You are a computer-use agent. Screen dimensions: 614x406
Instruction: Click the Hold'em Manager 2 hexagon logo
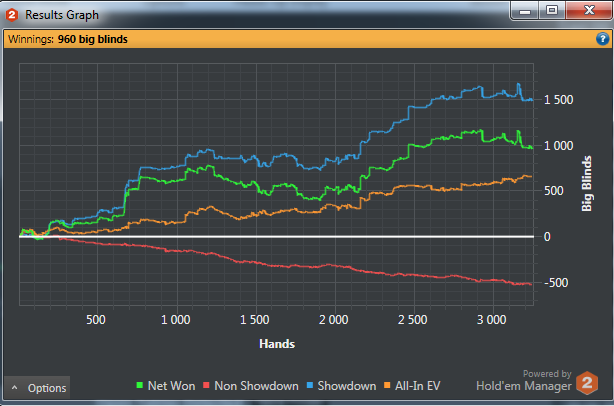(x=587, y=383)
